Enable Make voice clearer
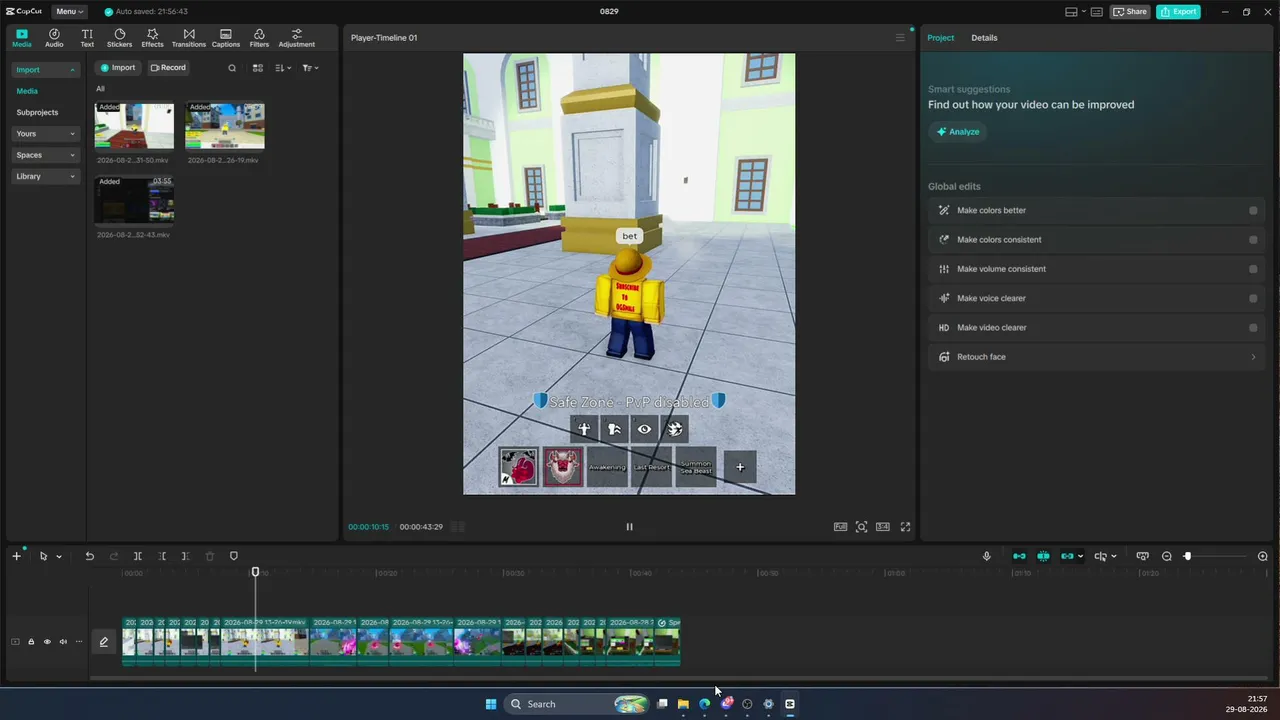Viewport: 1280px width, 720px height. click(1253, 298)
